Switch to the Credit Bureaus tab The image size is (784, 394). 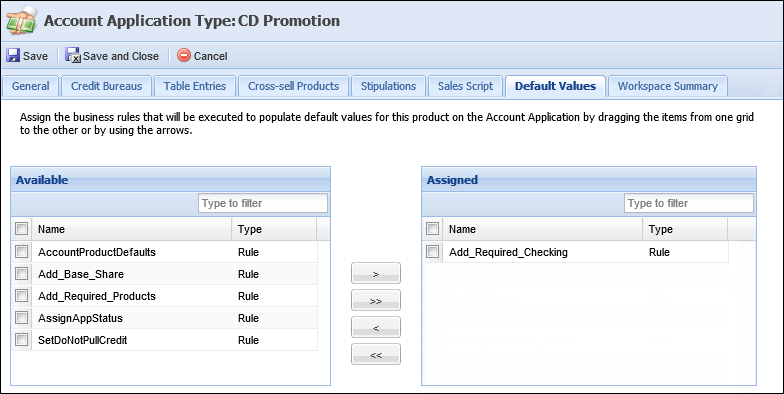coord(106,86)
